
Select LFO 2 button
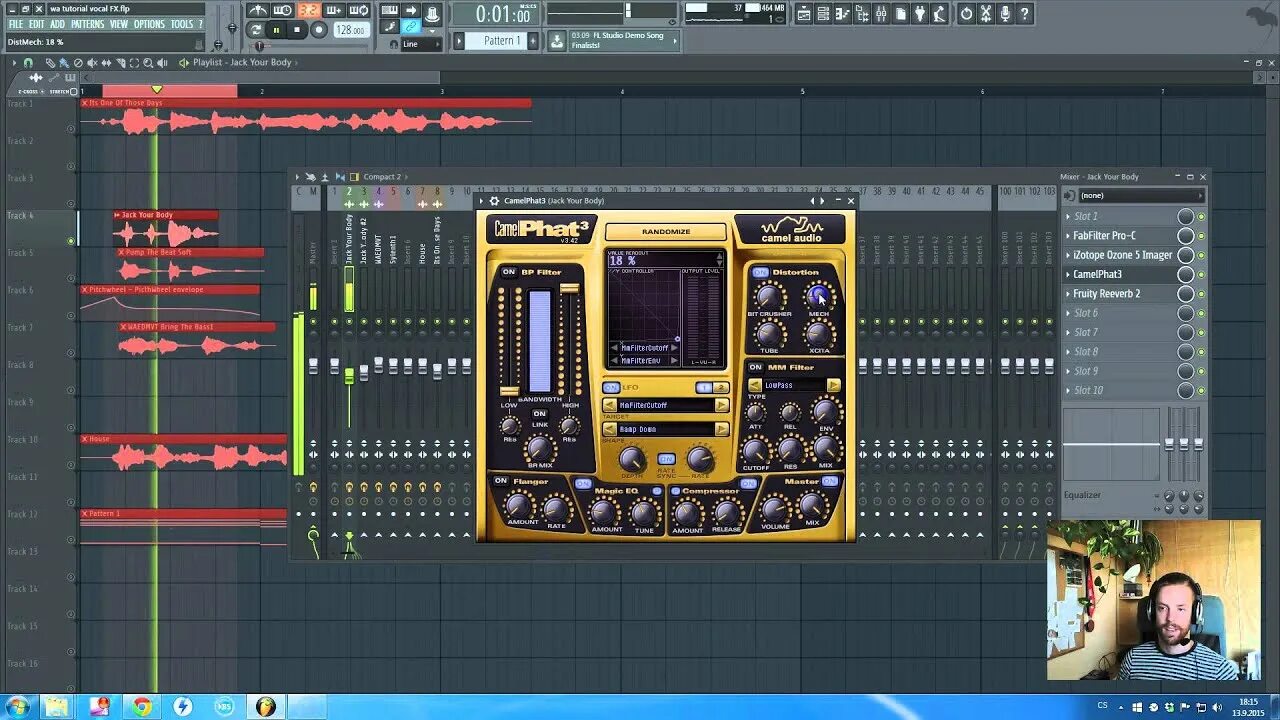(720, 387)
